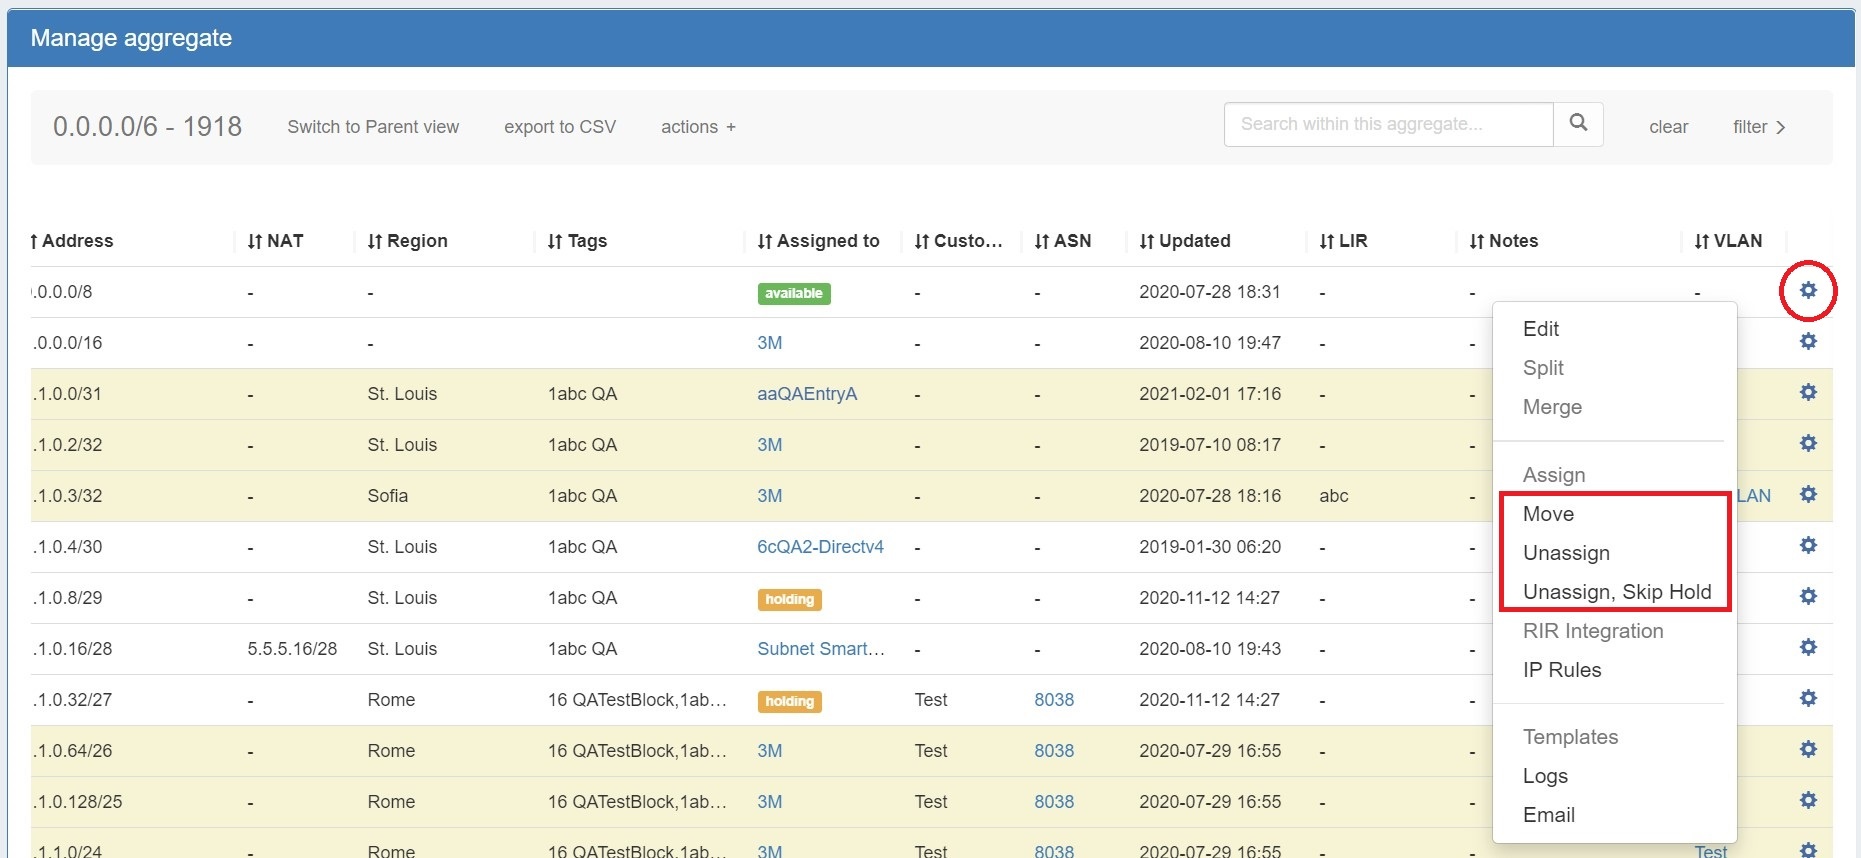The height and width of the screenshot is (858, 1861).
Task: Open the aaQAEntryA assigned resource link
Action: pos(807,394)
